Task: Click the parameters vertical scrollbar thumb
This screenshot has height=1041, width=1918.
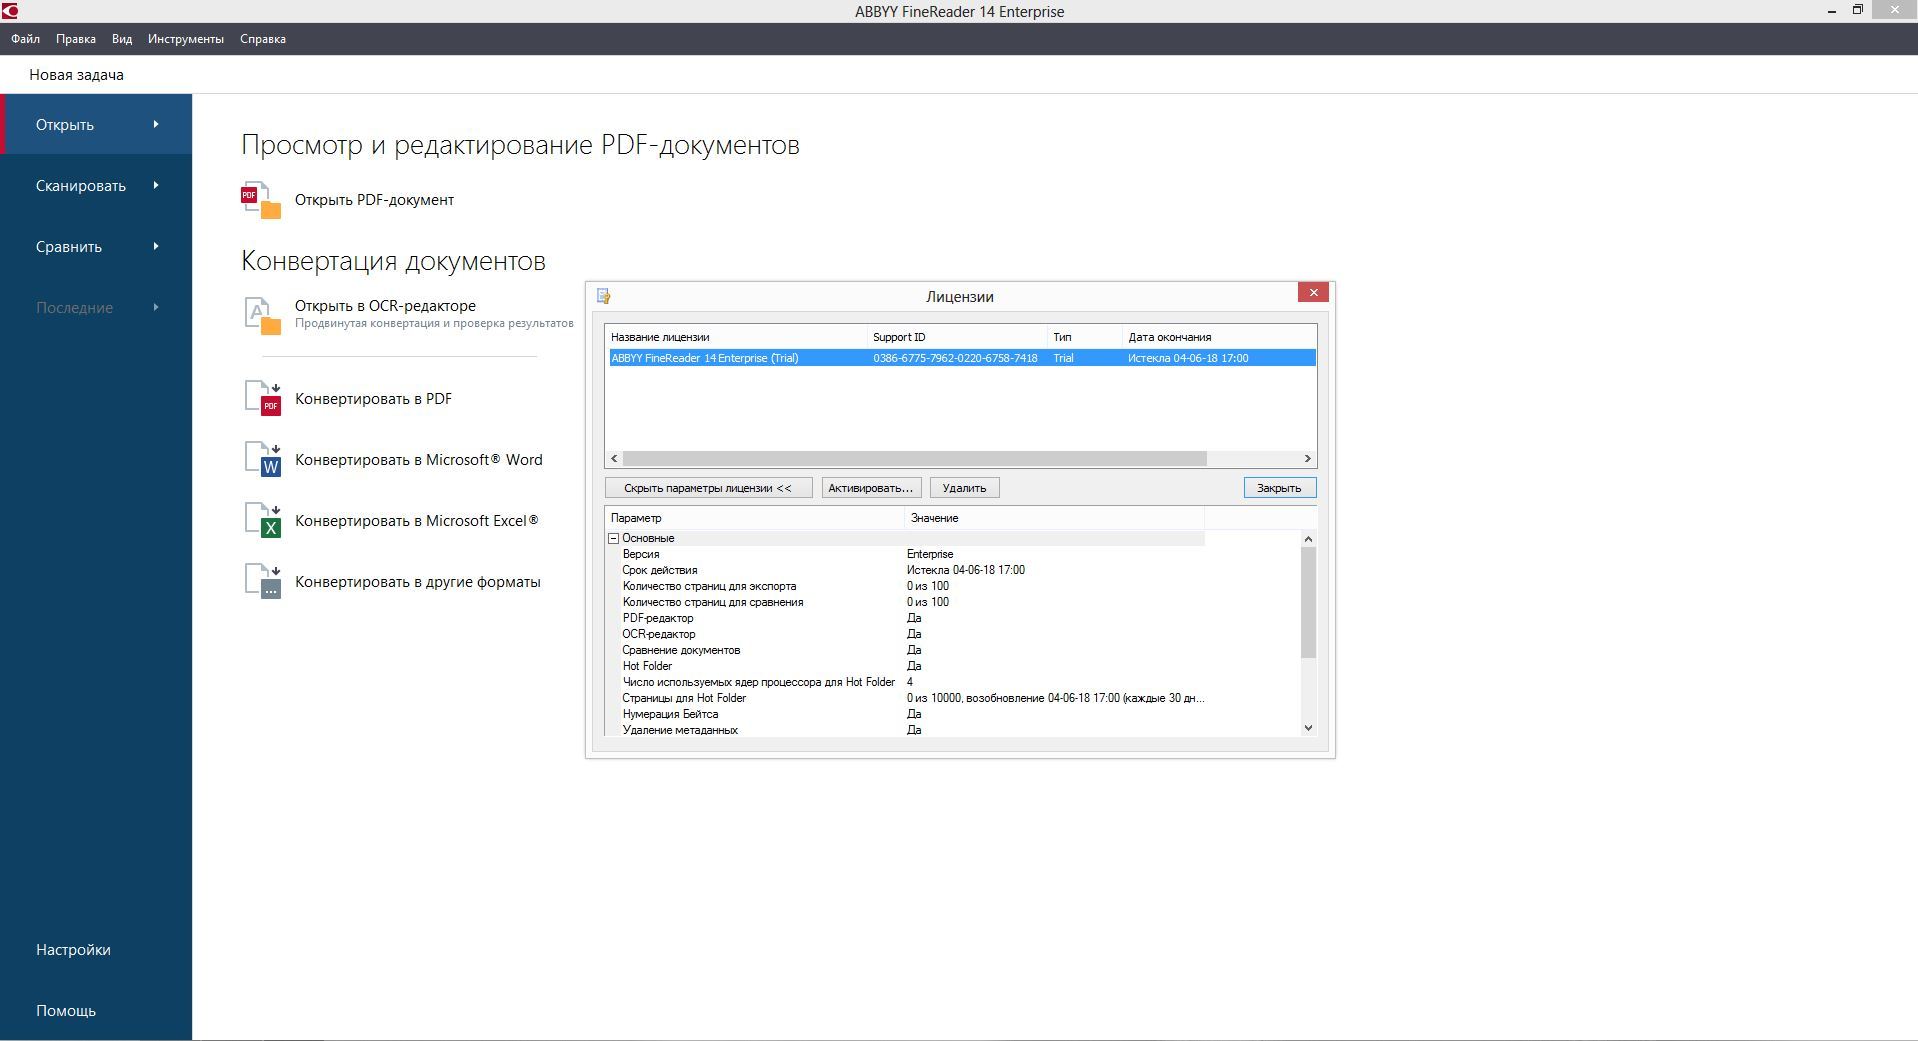Action: 1308,603
